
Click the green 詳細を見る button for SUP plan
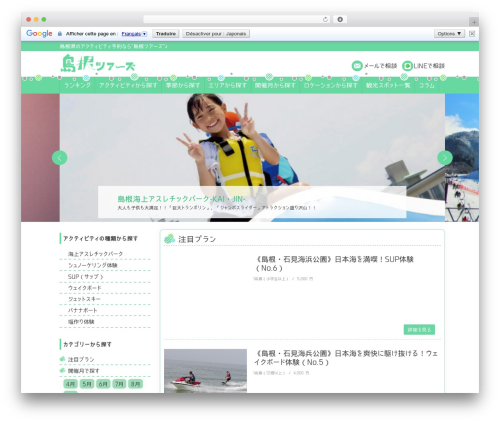[x=419, y=330]
